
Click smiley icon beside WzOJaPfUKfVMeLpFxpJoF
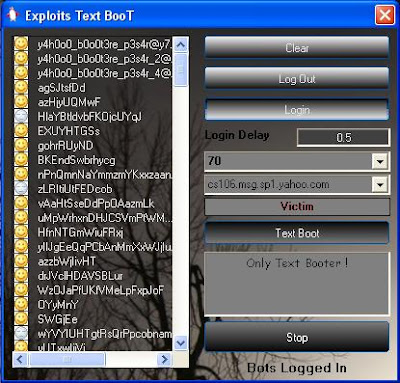21,290
